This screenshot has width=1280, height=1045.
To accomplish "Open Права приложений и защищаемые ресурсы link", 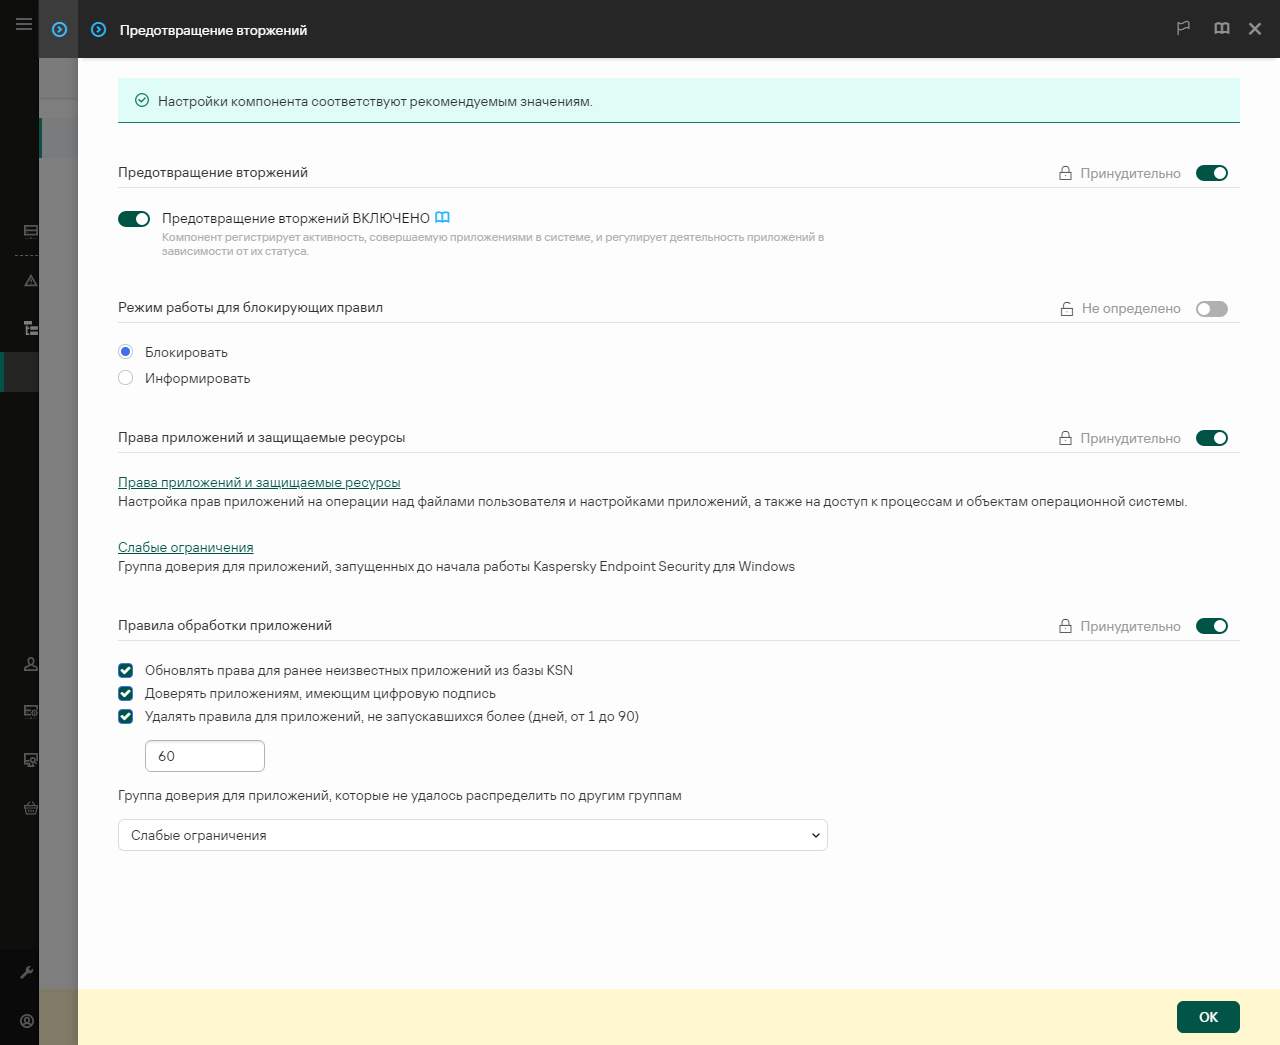I will tap(259, 482).
